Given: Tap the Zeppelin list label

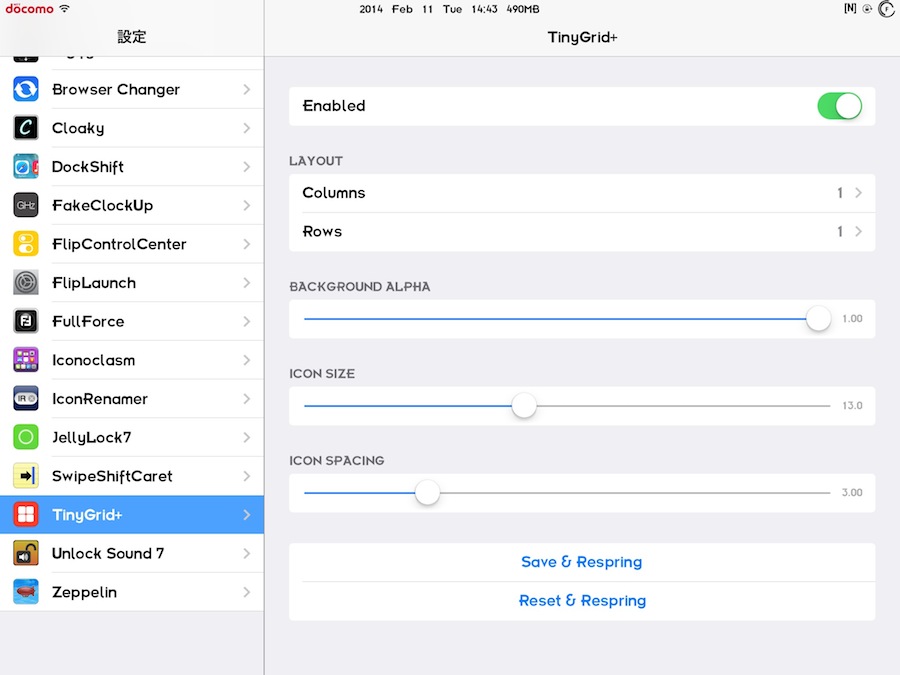Looking at the screenshot, I should [84, 592].
